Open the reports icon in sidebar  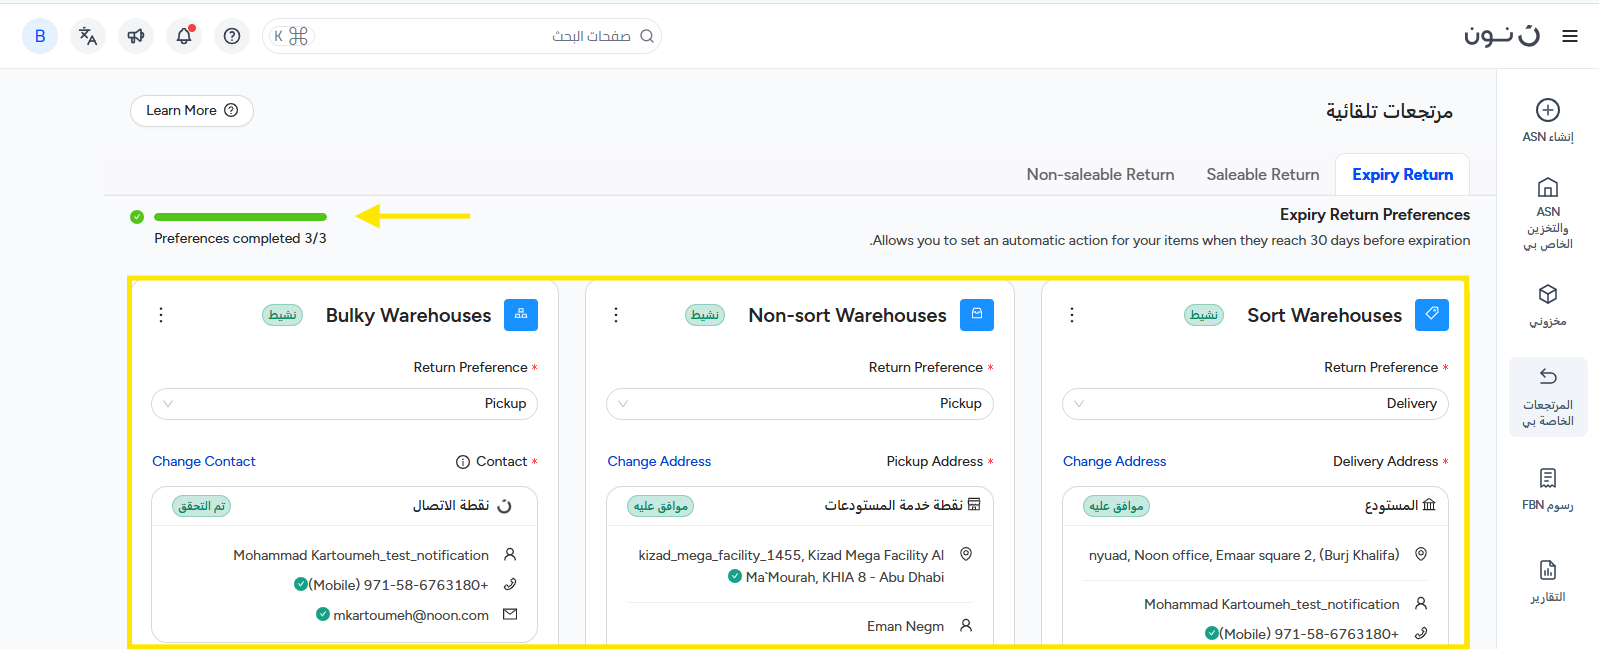[1547, 570]
